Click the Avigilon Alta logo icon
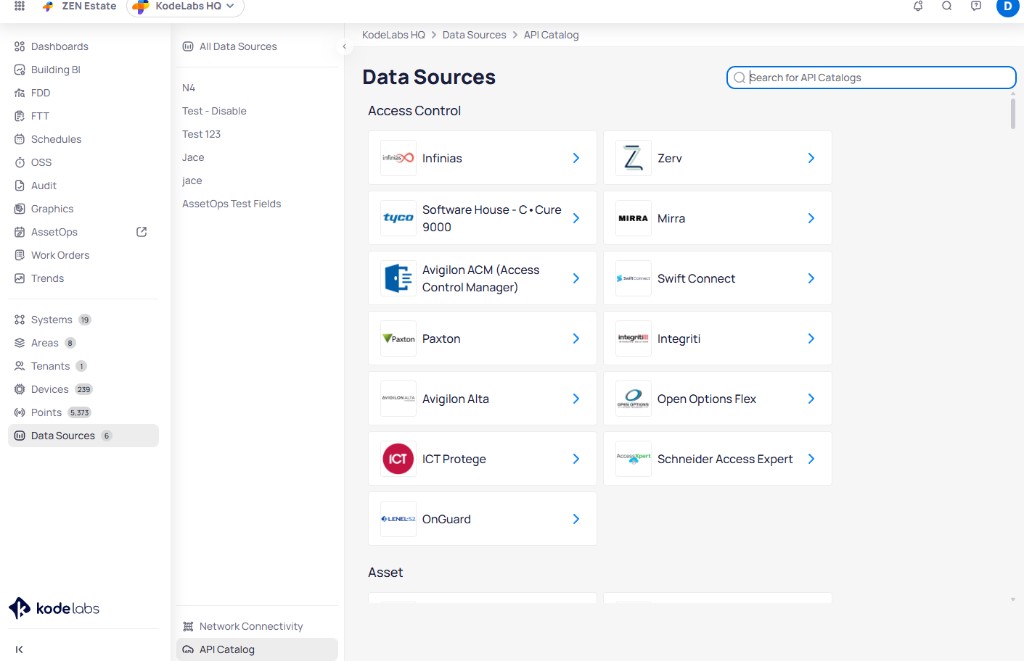Image resolution: width=1024 pixels, height=661 pixels. (398, 398)
